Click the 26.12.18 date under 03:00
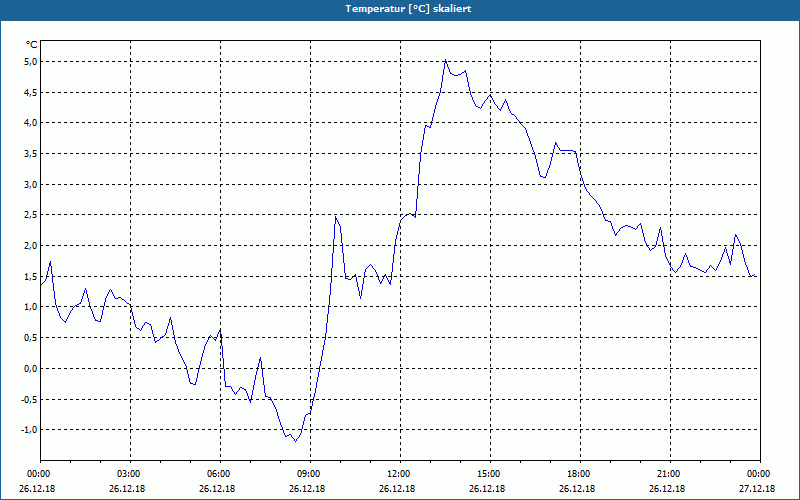 click(x=127, y=489)
